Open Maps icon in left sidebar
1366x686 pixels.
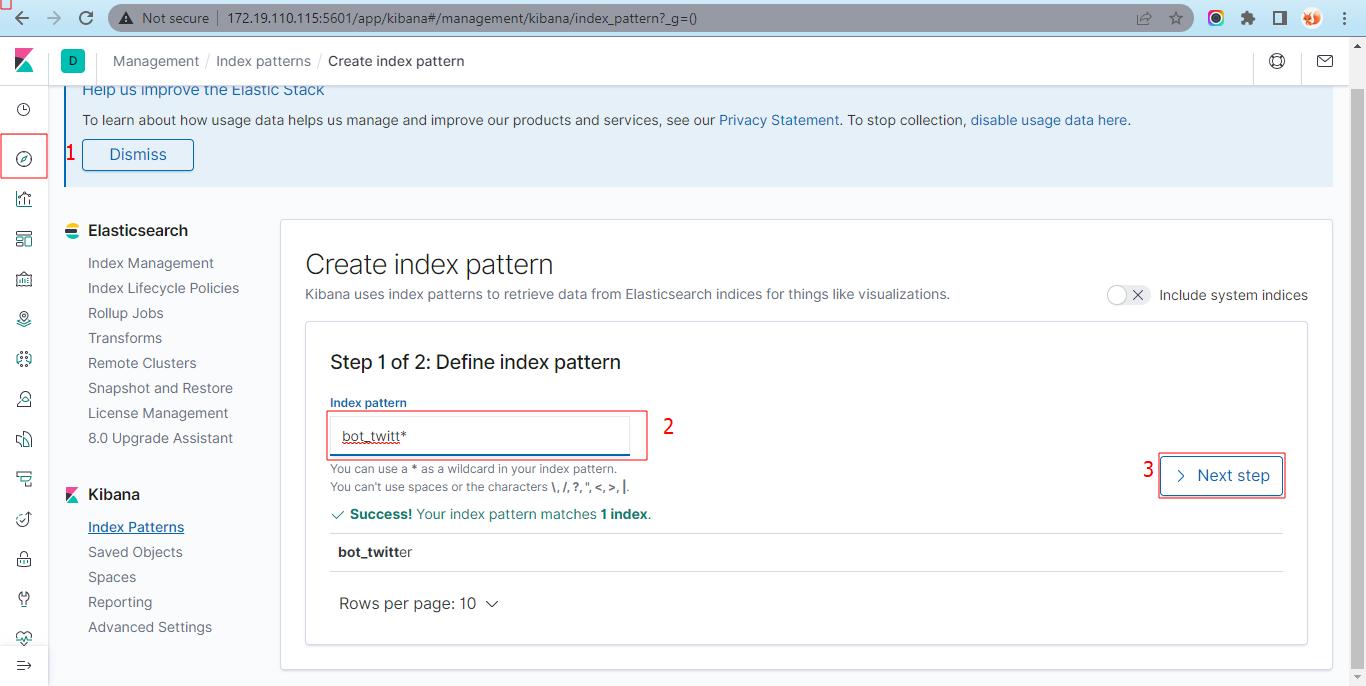click(24, 319)
